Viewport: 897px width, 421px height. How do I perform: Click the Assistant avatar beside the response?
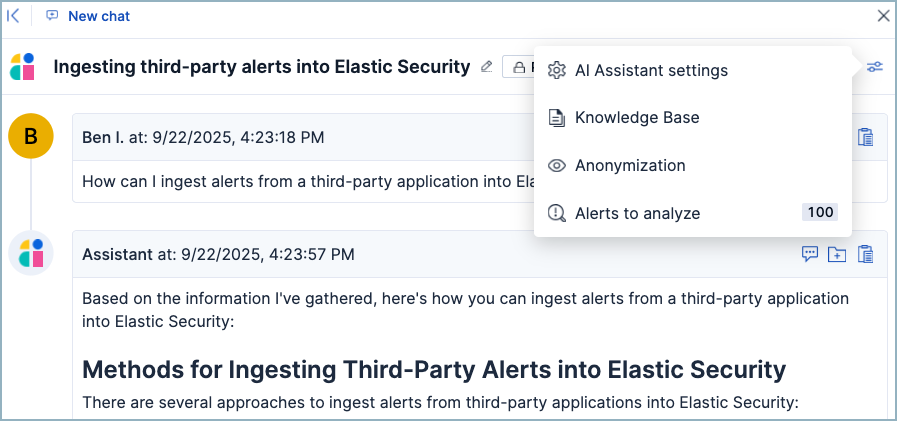click(x=31, y=253)
